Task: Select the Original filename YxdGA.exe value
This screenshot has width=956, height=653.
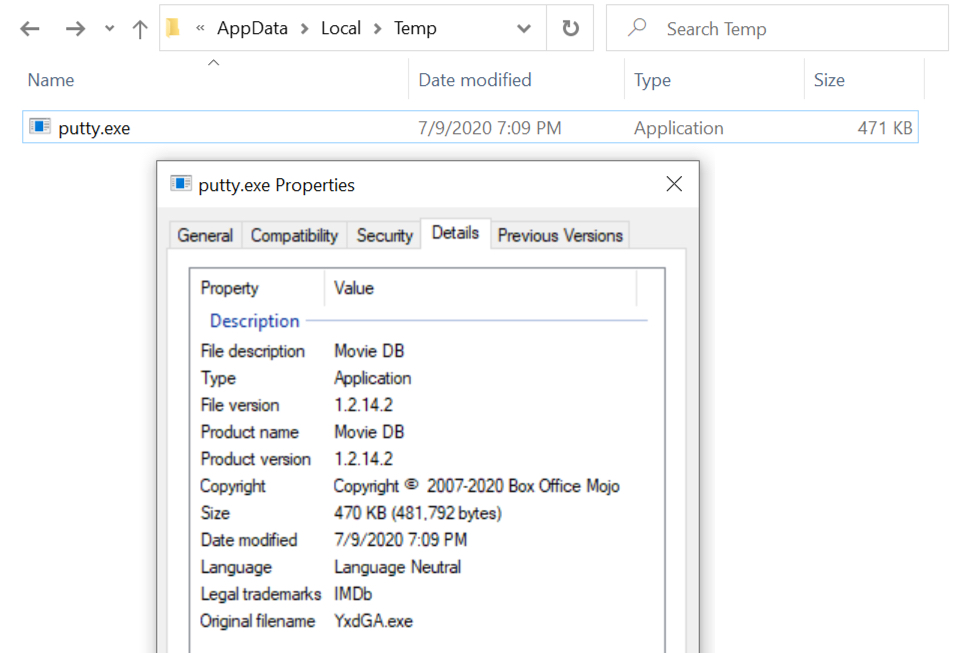Action: [x=373, y=621]
